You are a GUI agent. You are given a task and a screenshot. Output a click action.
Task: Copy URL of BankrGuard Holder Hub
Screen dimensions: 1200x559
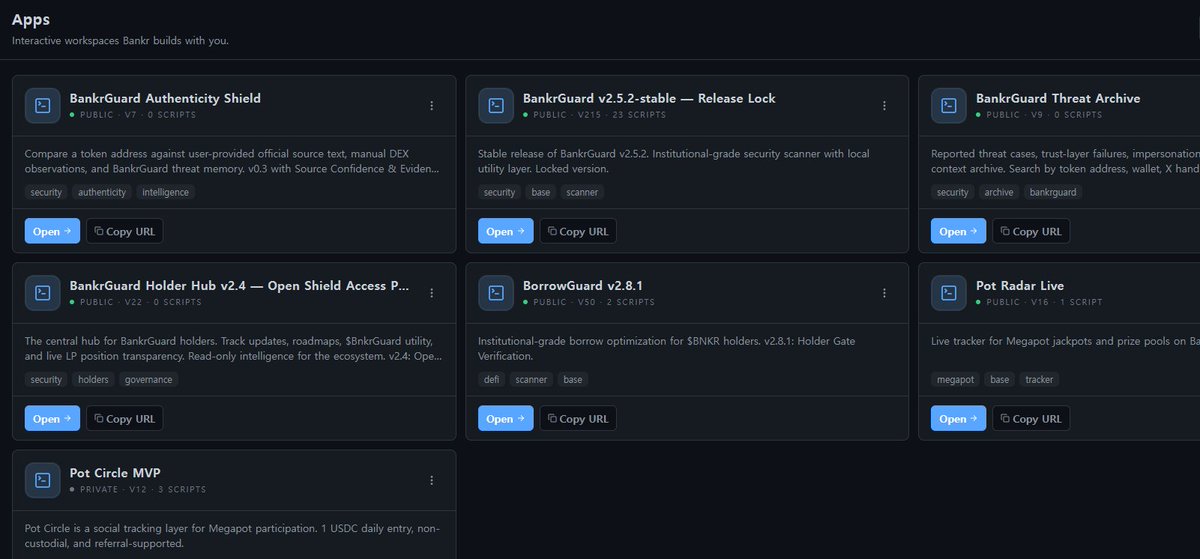(125, 418)
